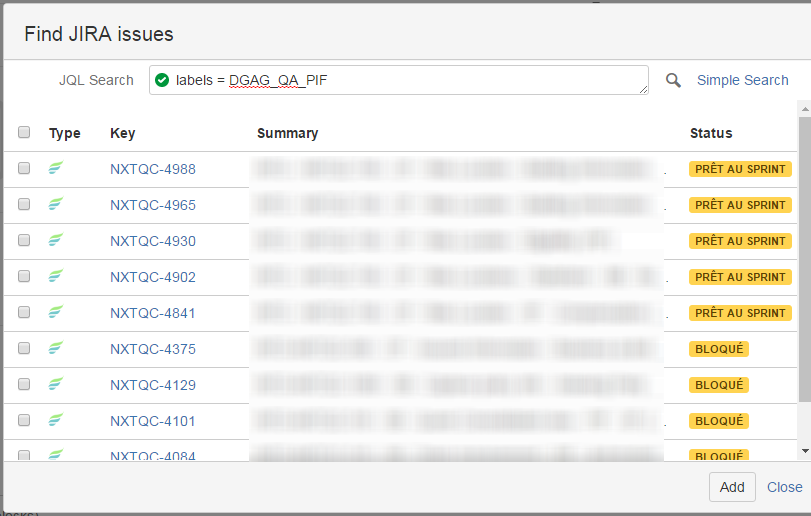Check the box for NXTQC-4101

point(24,420)
